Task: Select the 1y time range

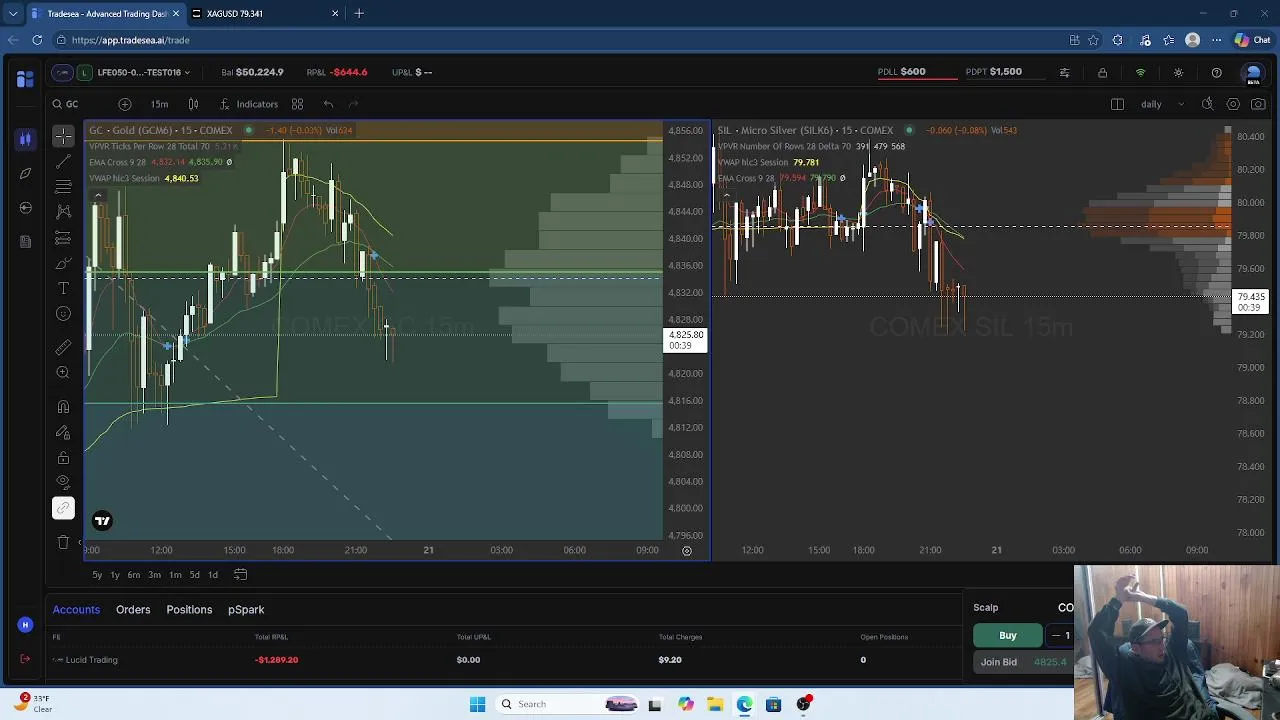Action: tap(114, 575)
